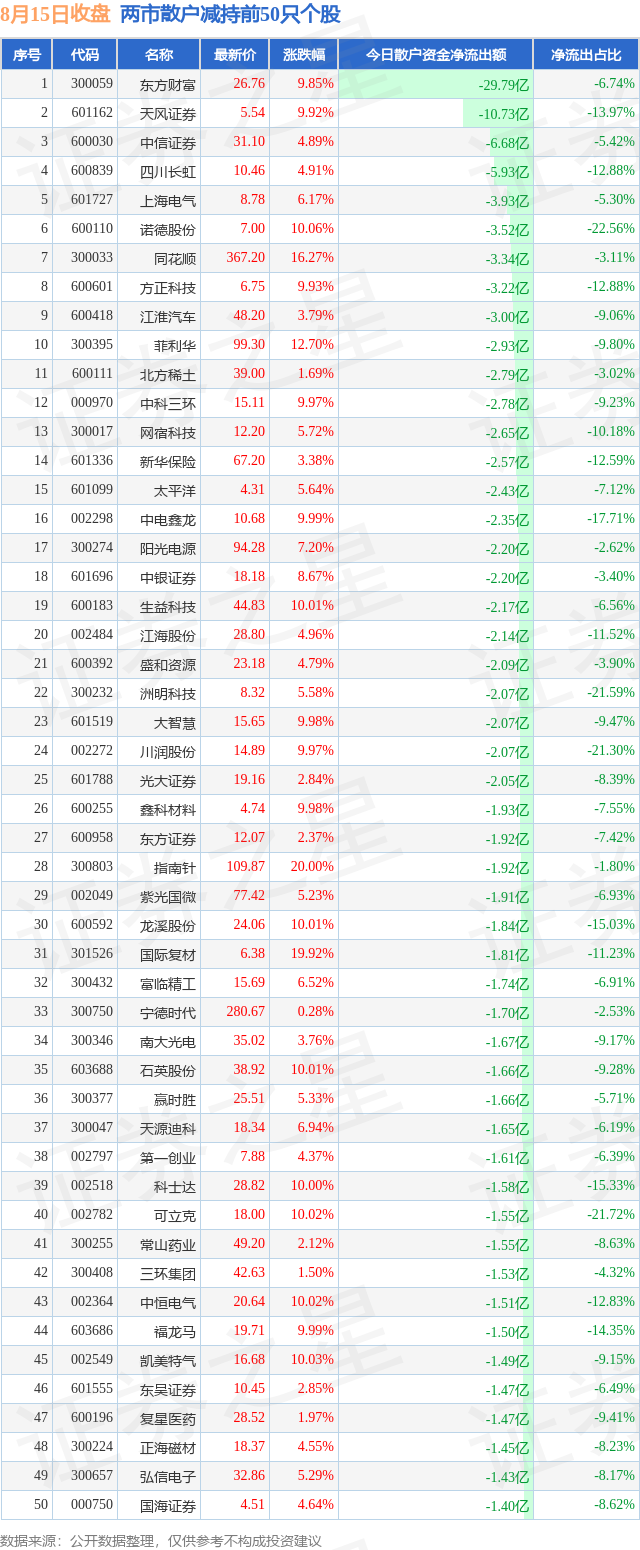Select the name 紫光国微
Screen dimensions: 640x1550
pos(168,896)
